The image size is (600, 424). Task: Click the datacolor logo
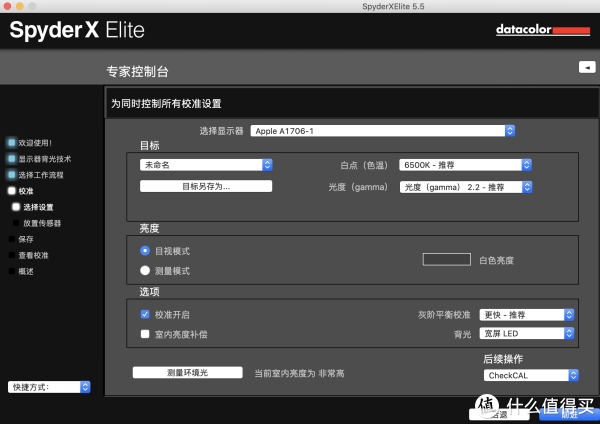[543, 30]
